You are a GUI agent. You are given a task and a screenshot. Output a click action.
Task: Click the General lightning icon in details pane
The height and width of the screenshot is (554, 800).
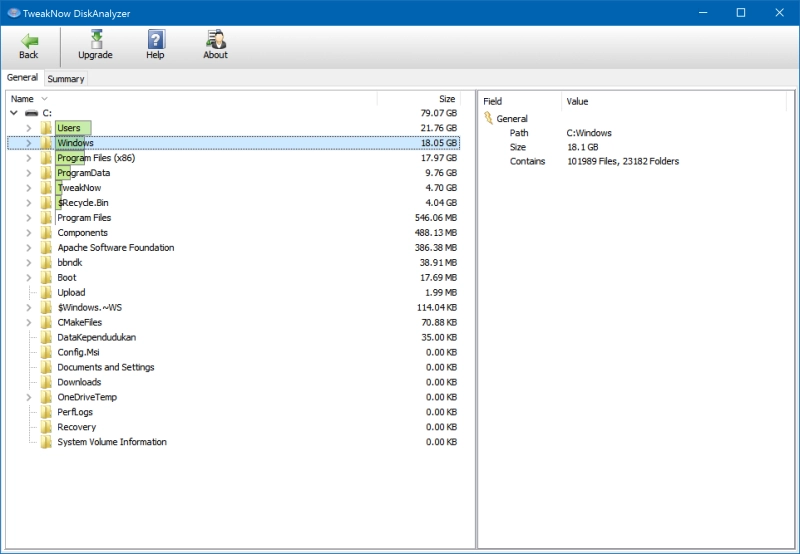(488, 118)
